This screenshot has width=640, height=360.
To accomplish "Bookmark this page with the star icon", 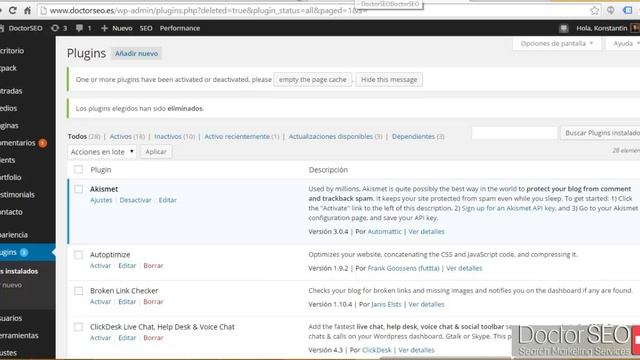I will coord(594,11).
